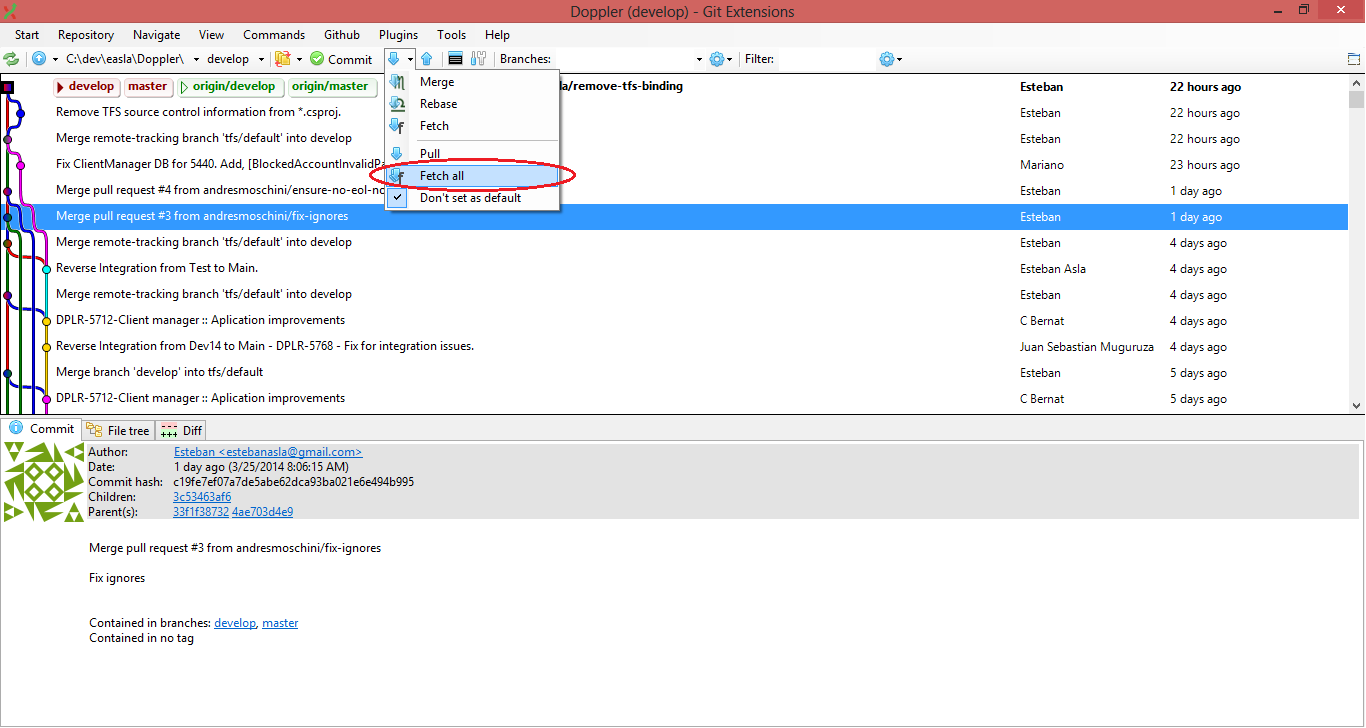Follow the develop branch link in details
The height and width of the screenshot is (728, 1366).
(235, 623)
